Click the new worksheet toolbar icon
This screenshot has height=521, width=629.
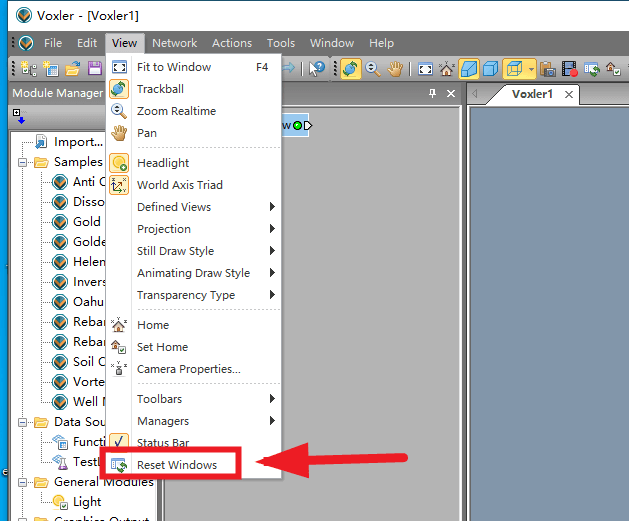pos(51,69)
